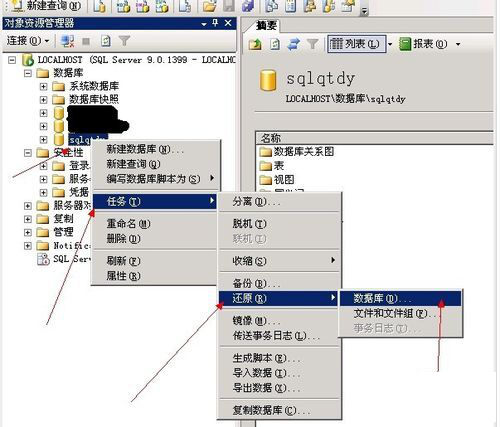Choose 备份(B)... in tasks submenu
500x427 pixels.
click(x=279, y=283)
